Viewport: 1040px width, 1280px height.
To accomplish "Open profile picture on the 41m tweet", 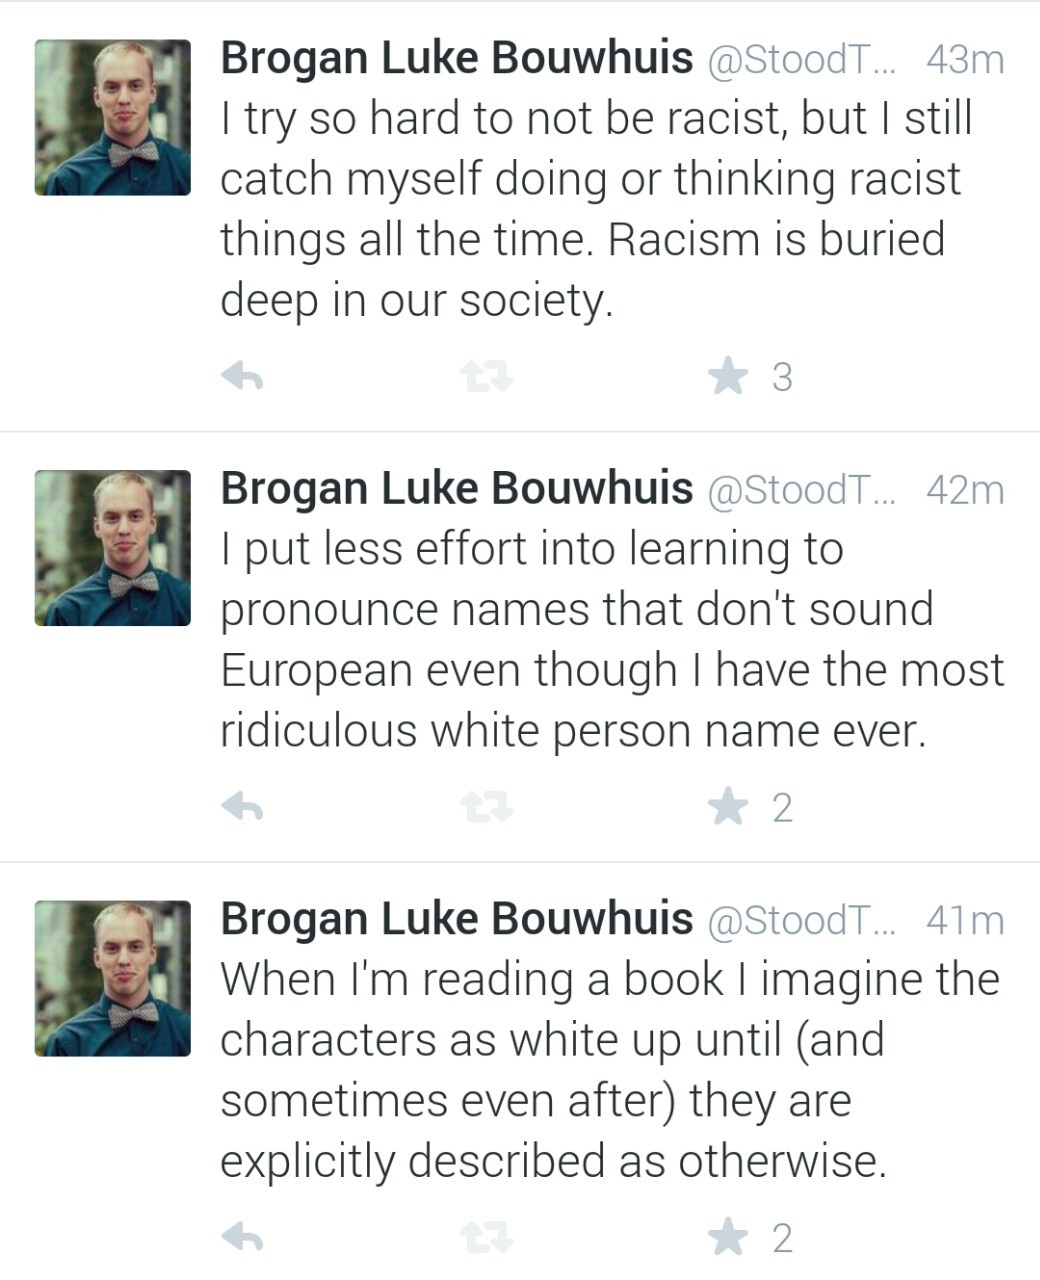I will click(112, 978).
